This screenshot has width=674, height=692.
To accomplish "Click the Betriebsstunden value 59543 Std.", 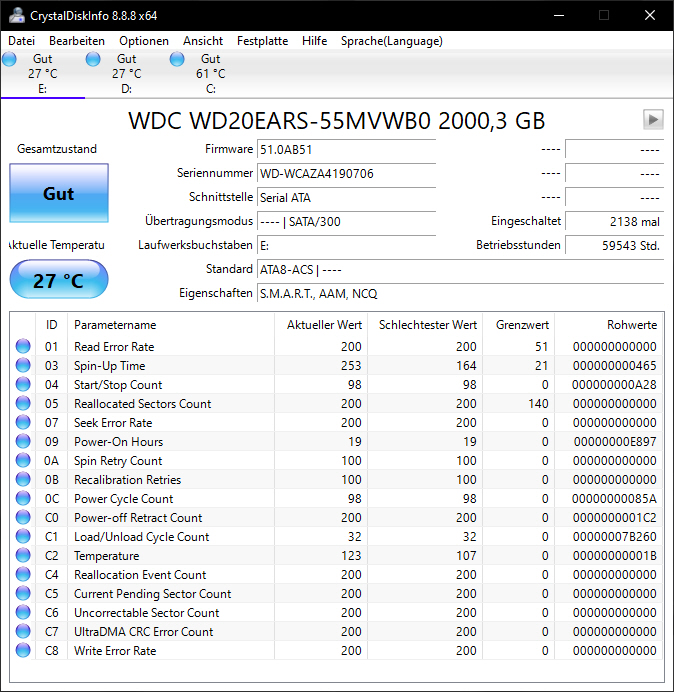I will pos(614,245).
